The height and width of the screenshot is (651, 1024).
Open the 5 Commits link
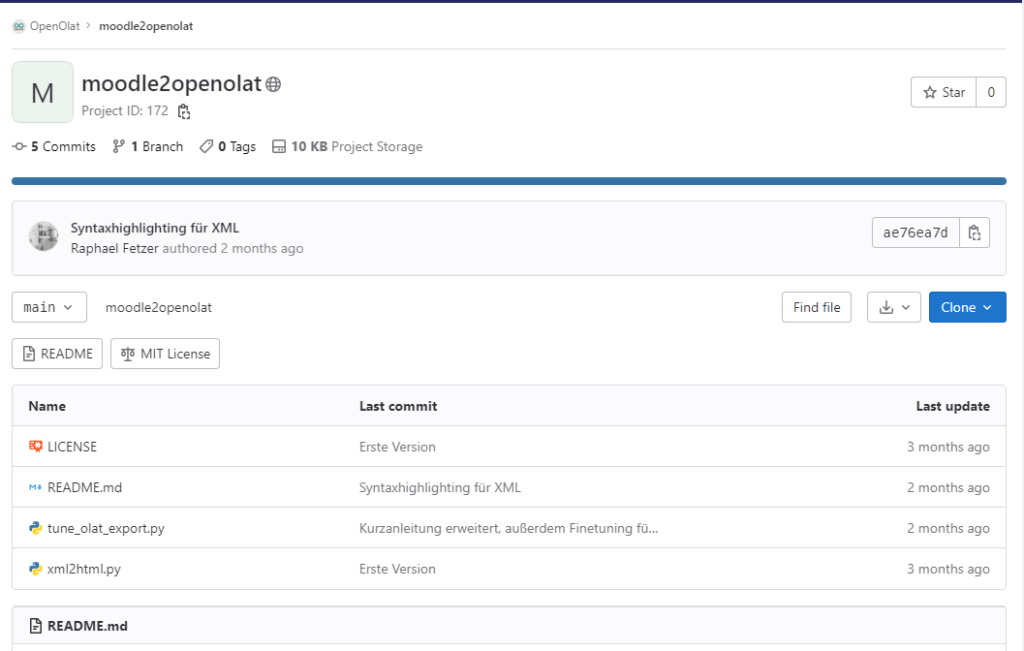point(54,146)
